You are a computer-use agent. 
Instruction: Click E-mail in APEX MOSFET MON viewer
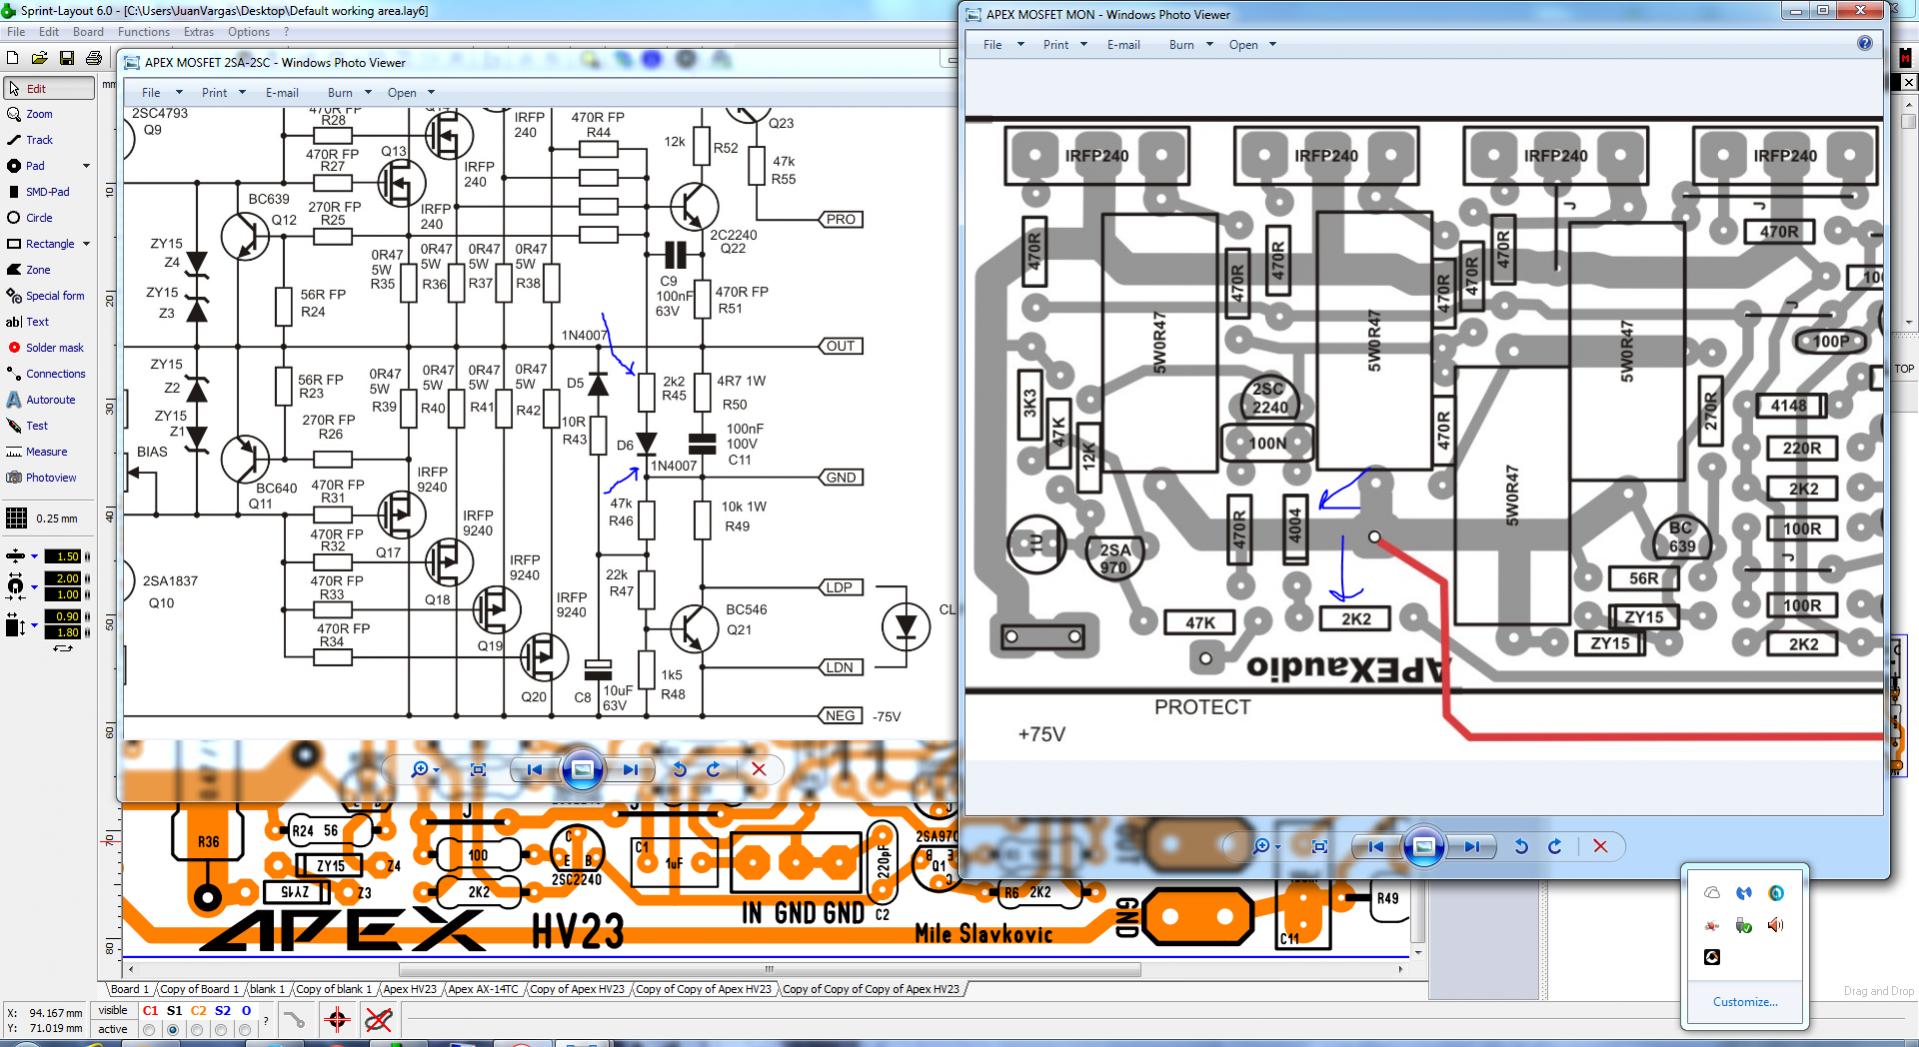1123,45
